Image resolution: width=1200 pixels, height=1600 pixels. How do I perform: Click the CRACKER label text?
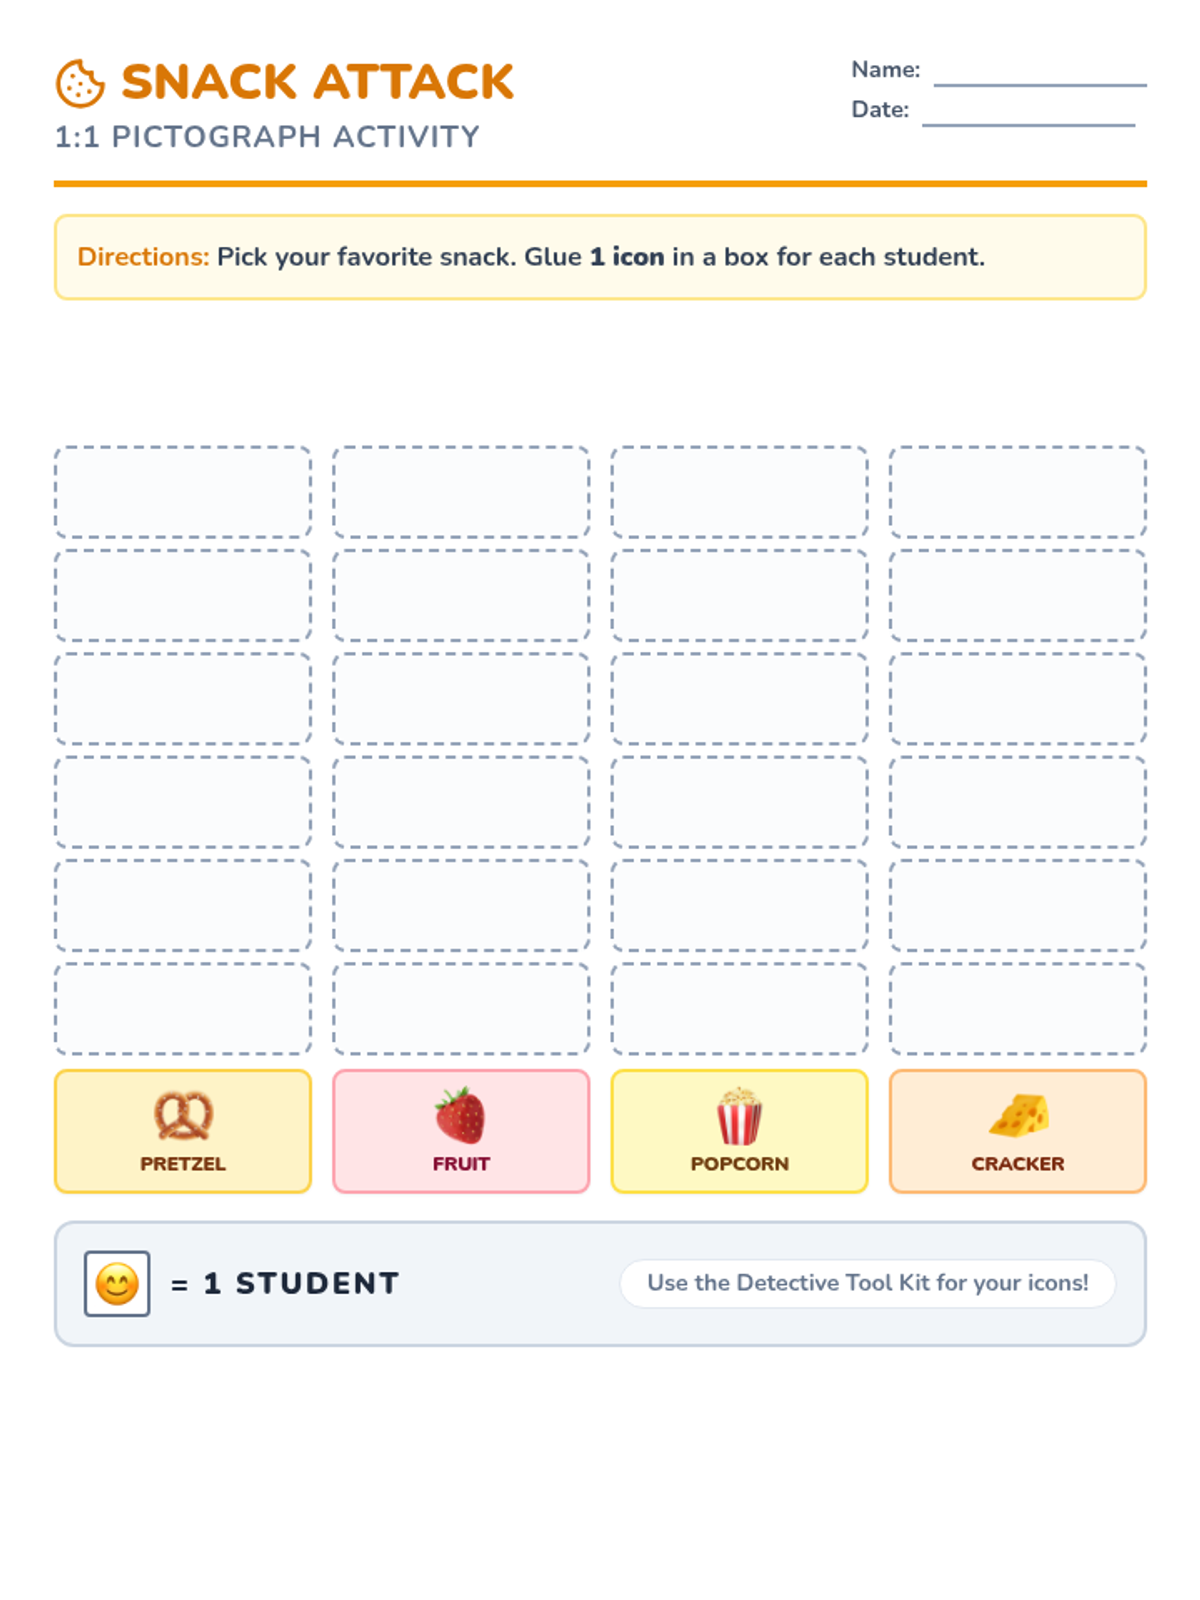1018,1164
